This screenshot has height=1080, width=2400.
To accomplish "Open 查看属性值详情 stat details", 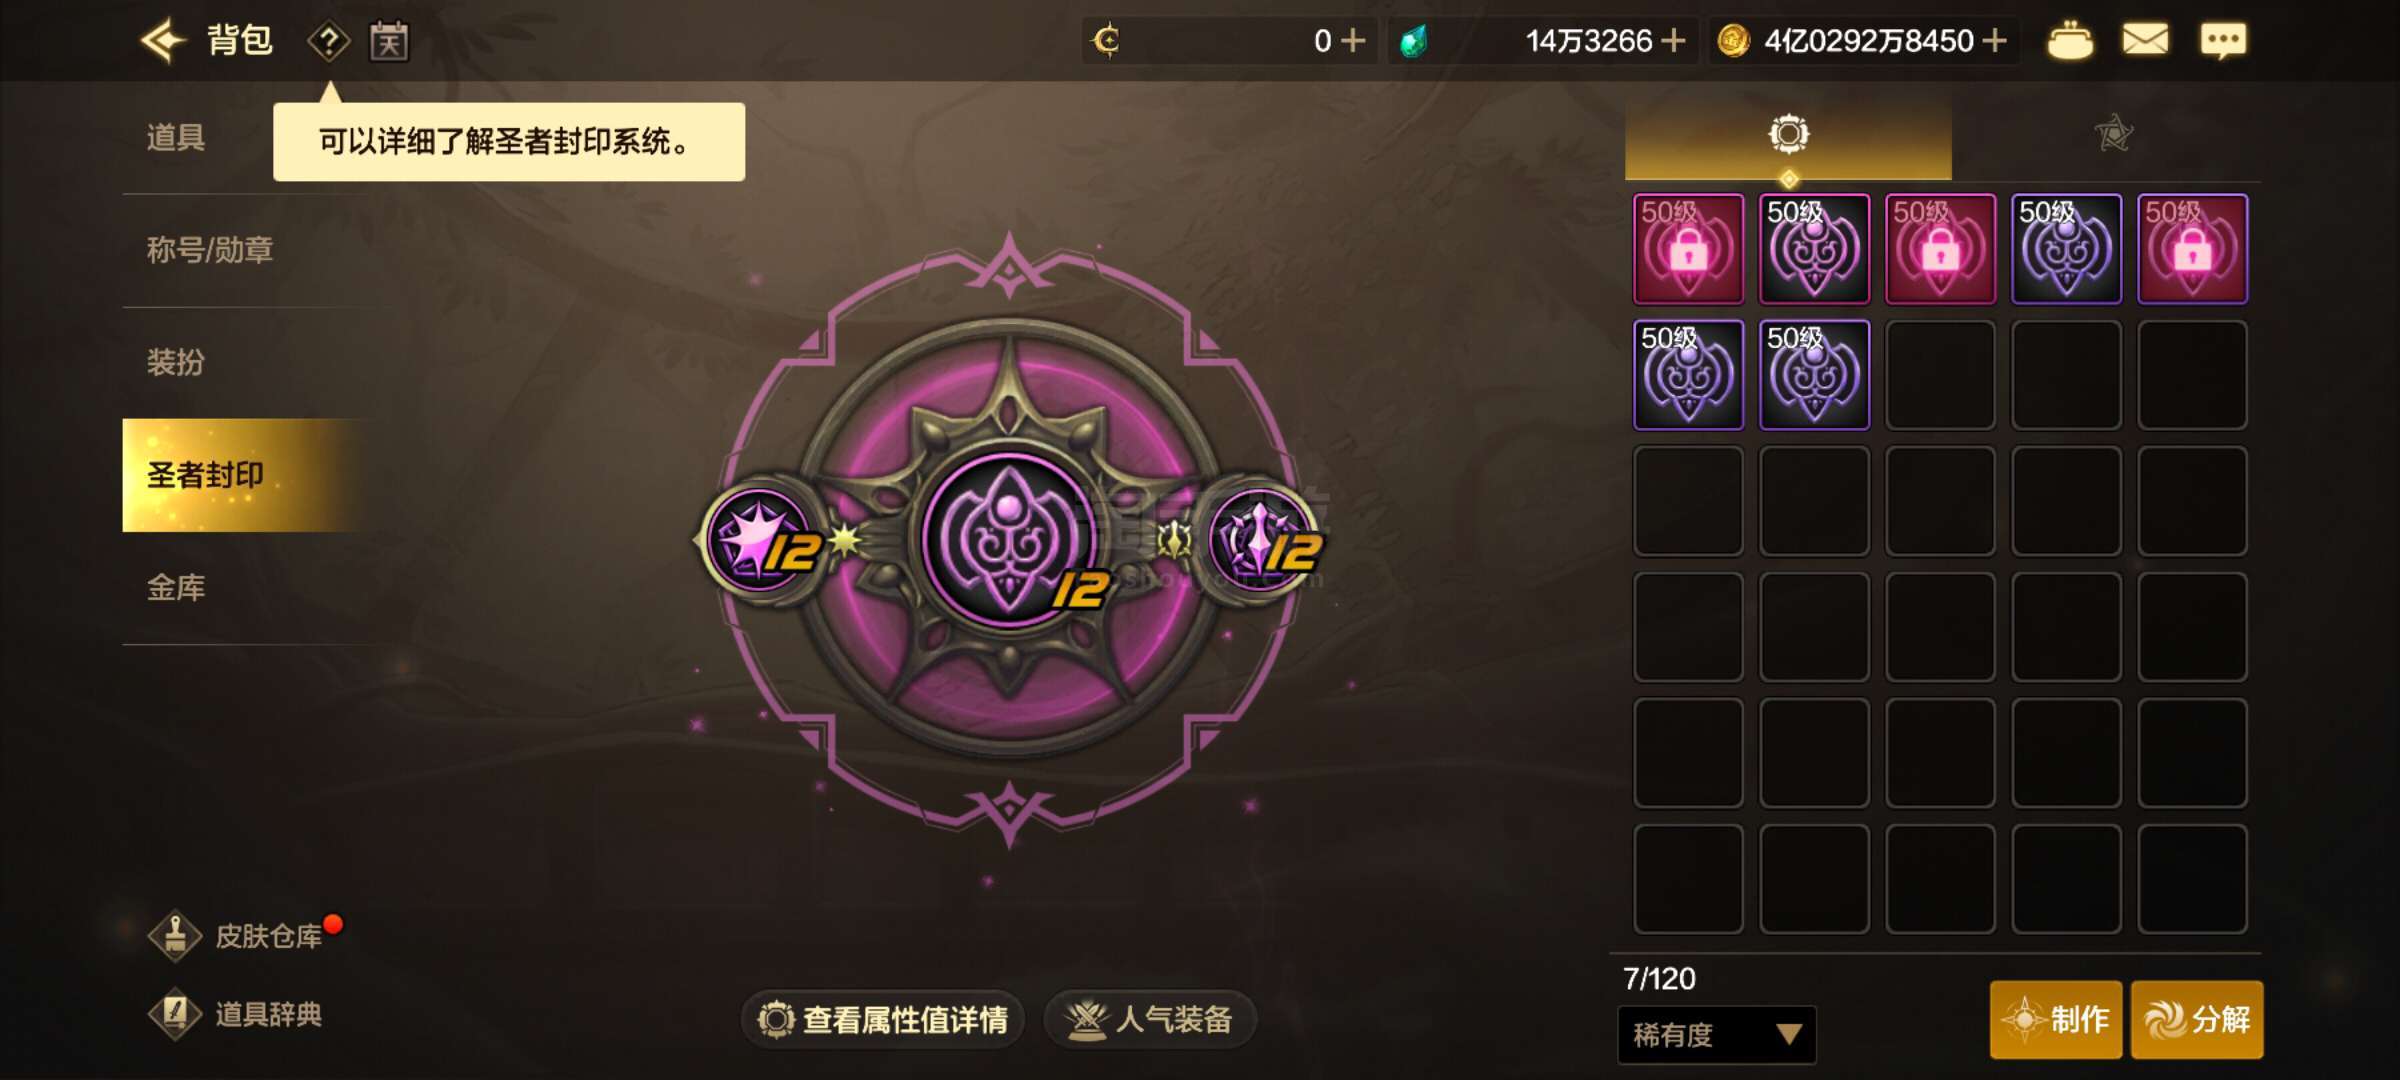I will click(x=883, y=1020).
